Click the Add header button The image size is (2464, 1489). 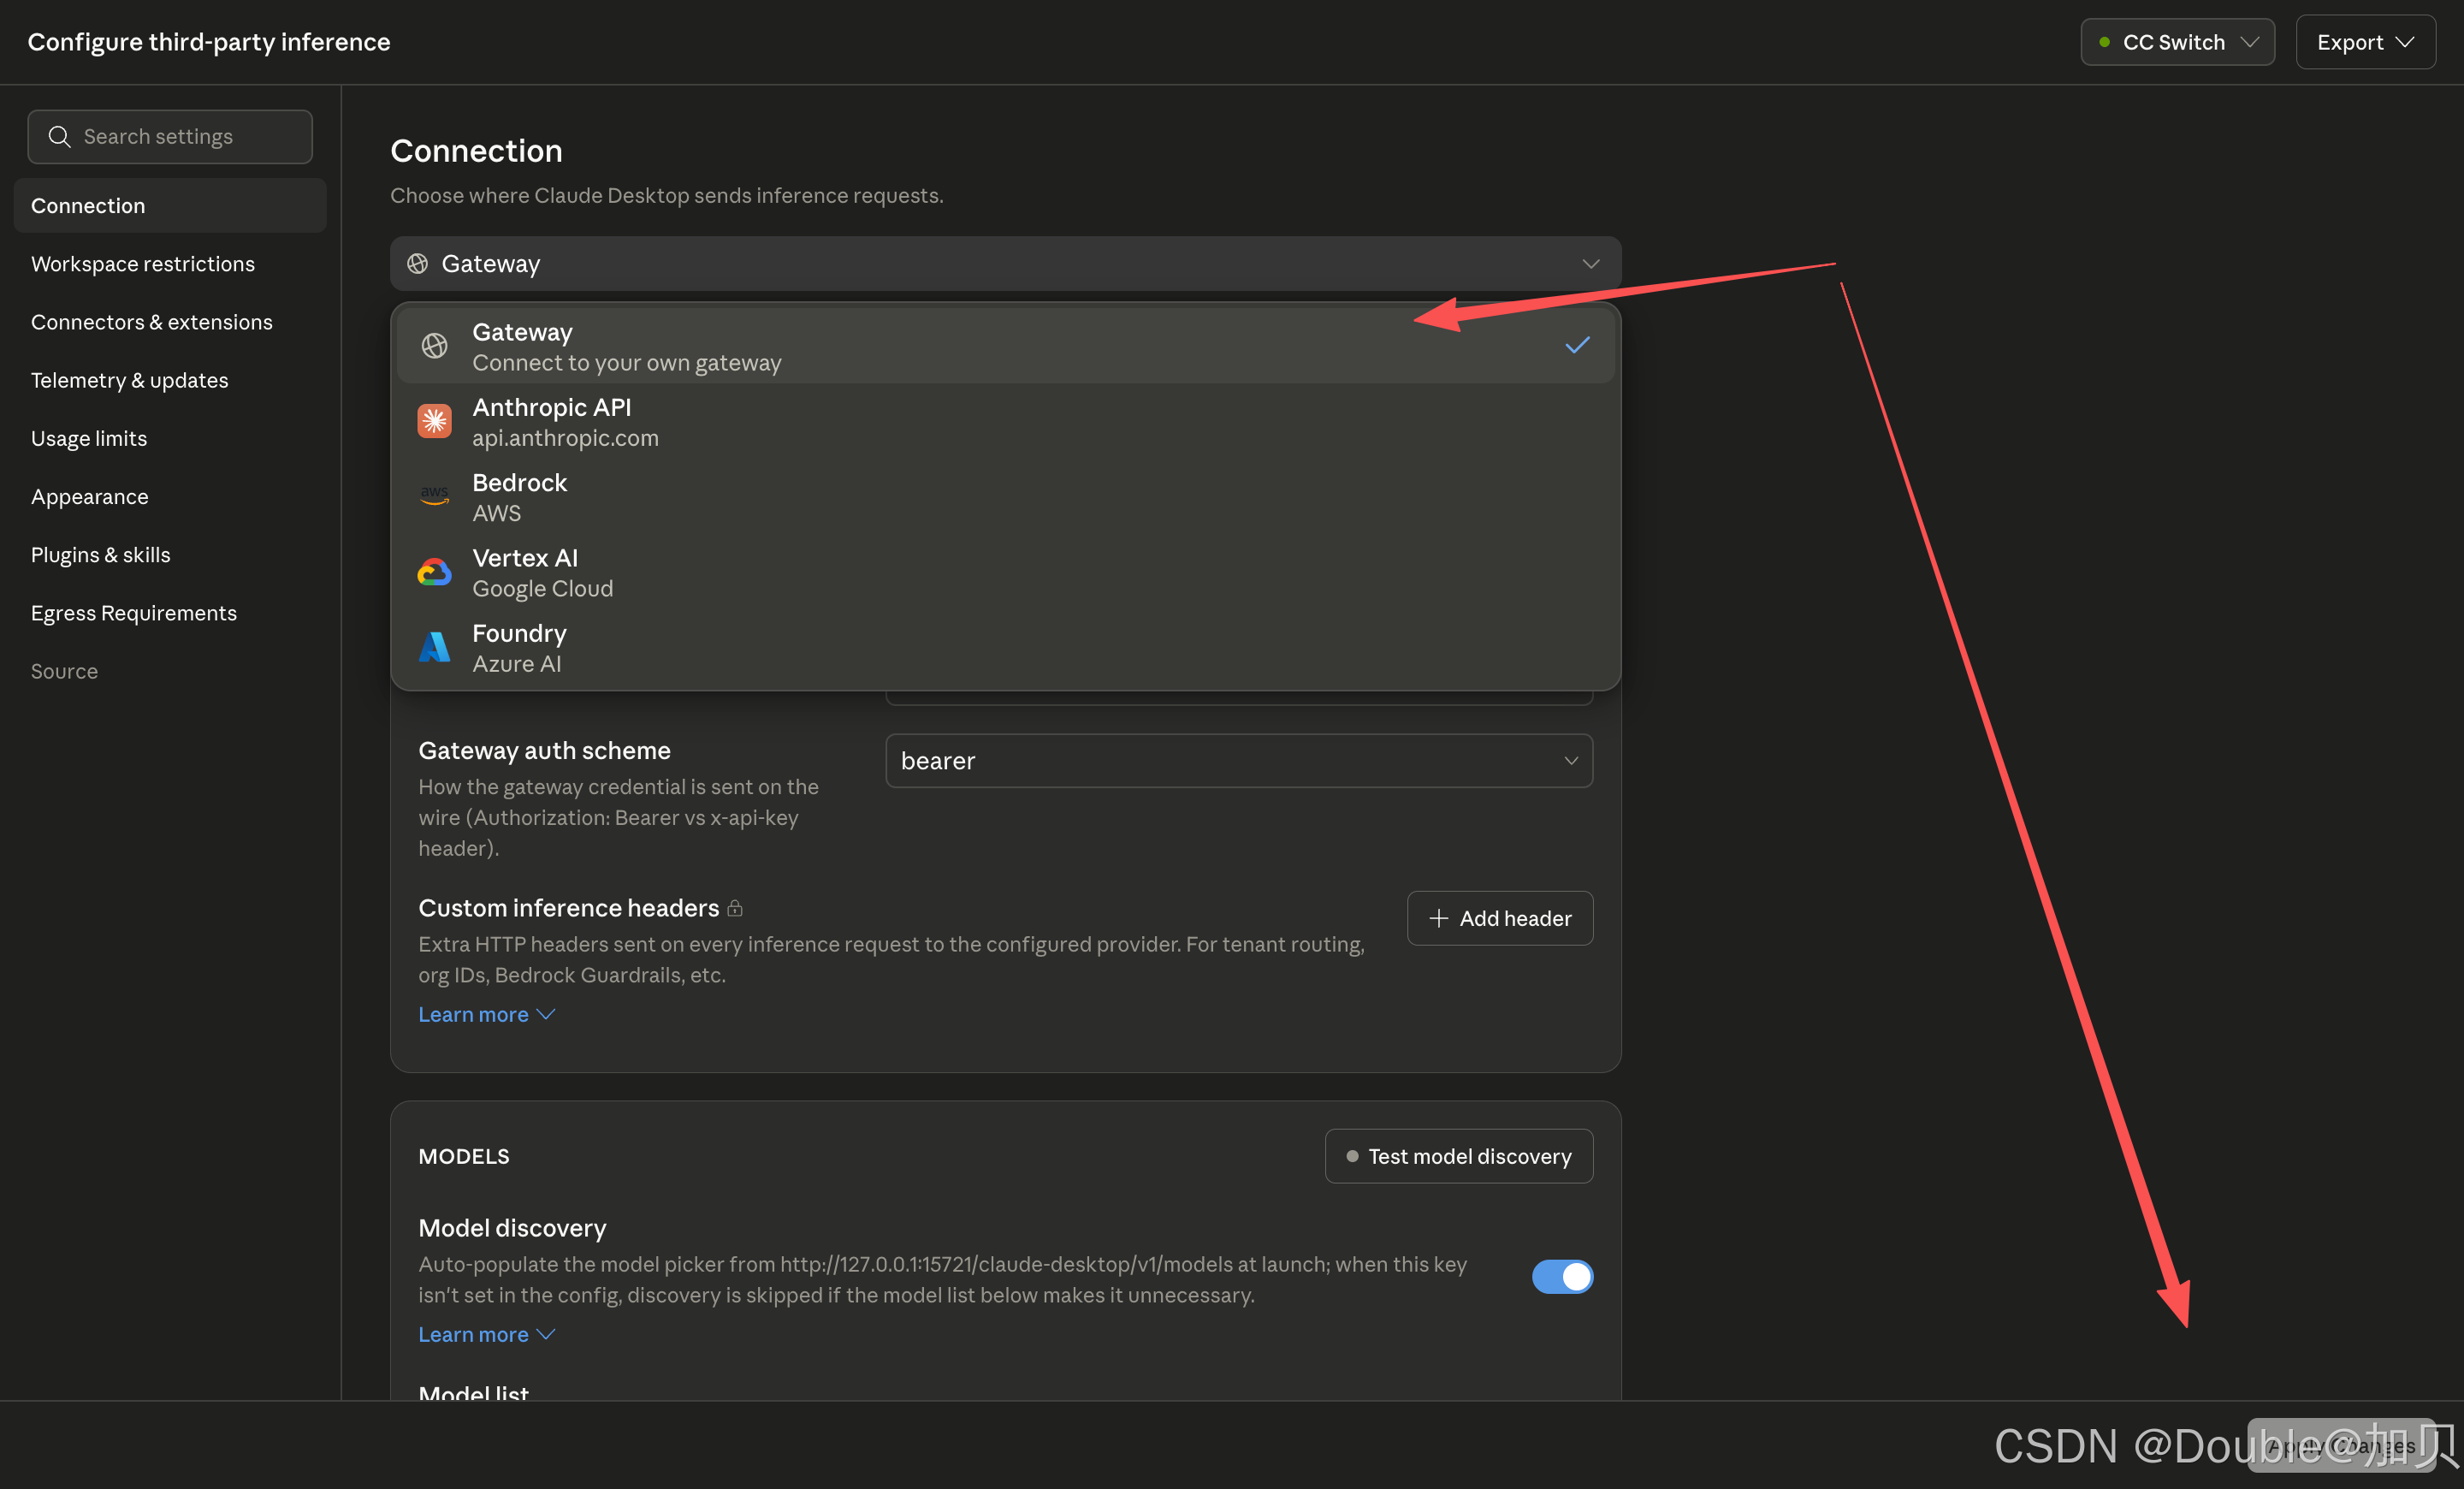click(x=1499, y=918)
